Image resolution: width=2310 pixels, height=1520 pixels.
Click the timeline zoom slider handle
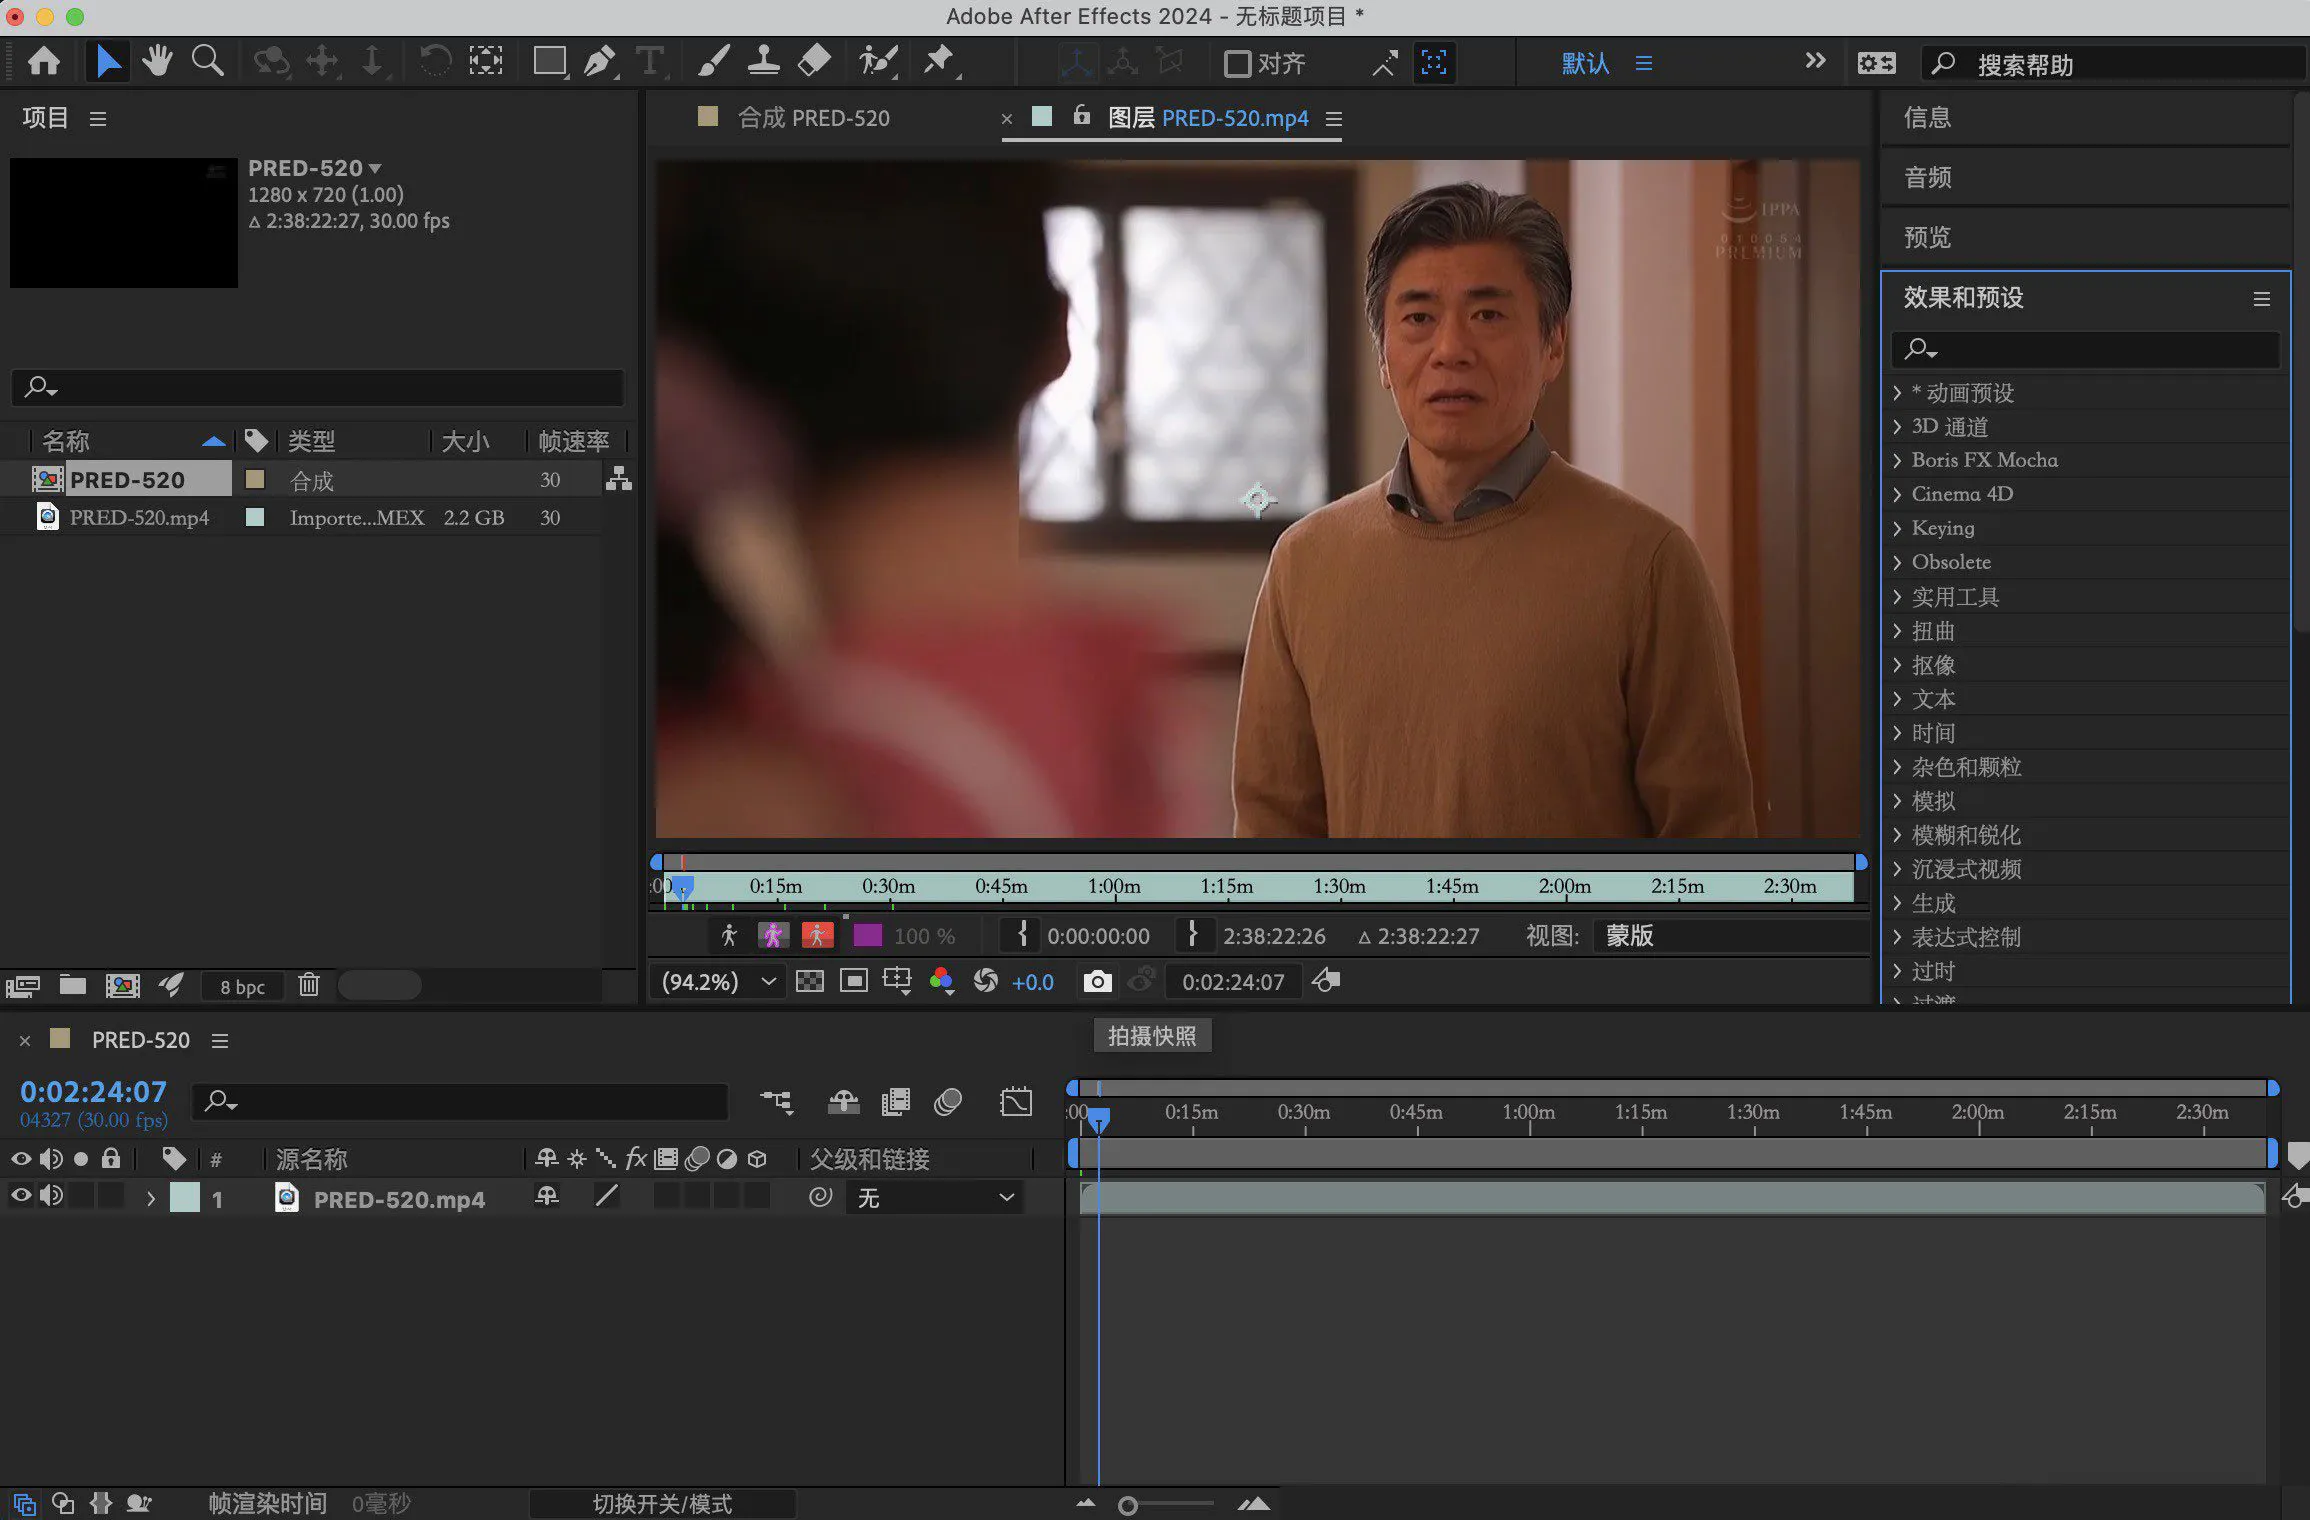click(x=1128, y=1505)
